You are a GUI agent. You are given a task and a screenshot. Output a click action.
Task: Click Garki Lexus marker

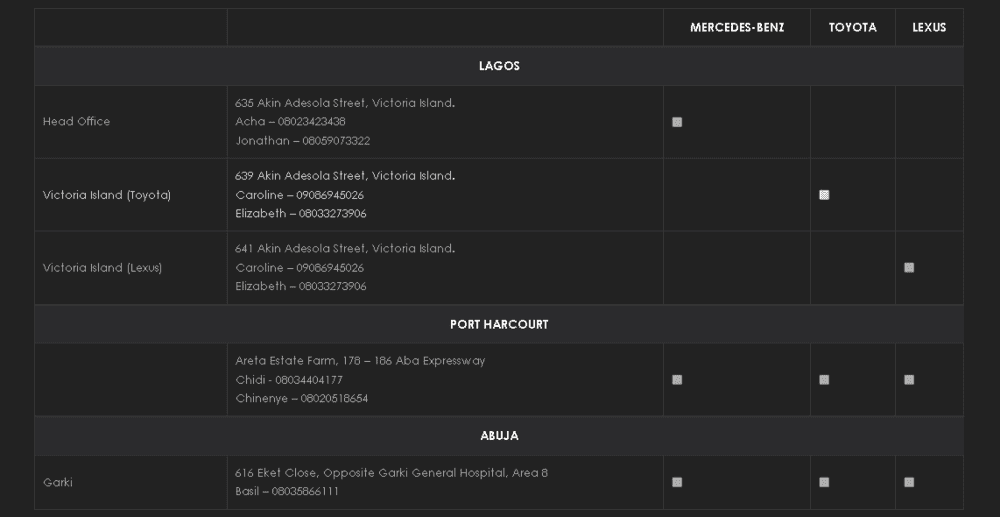(909, 482)
